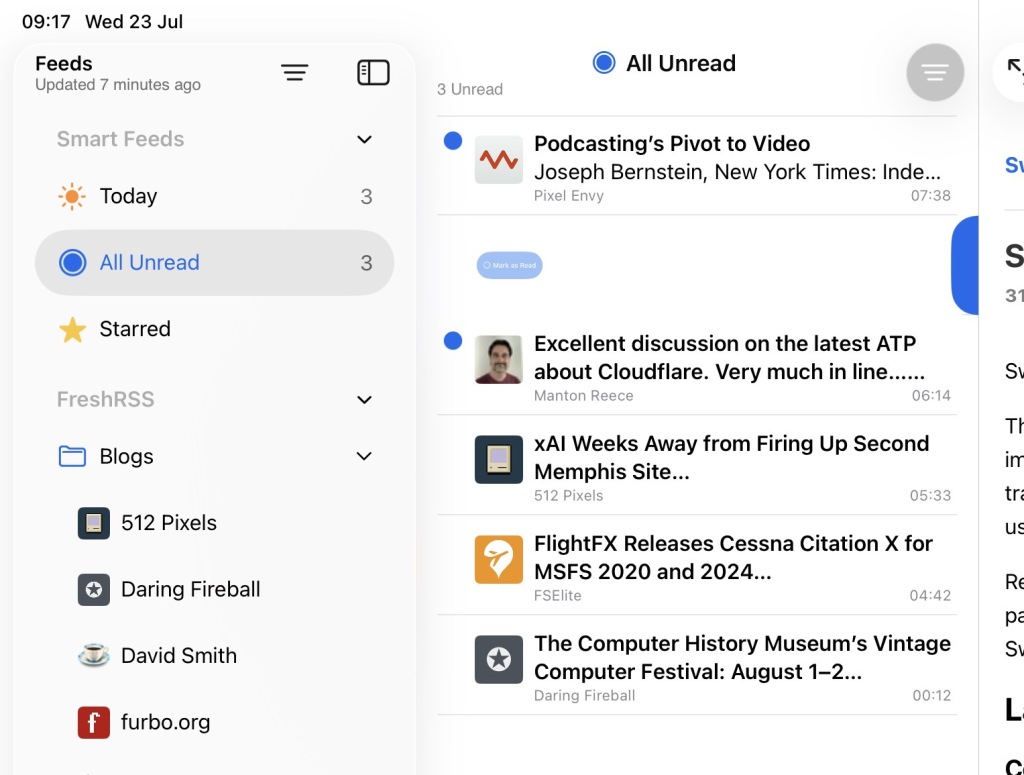Click the Mark as Read button

[x=509, y=265]
